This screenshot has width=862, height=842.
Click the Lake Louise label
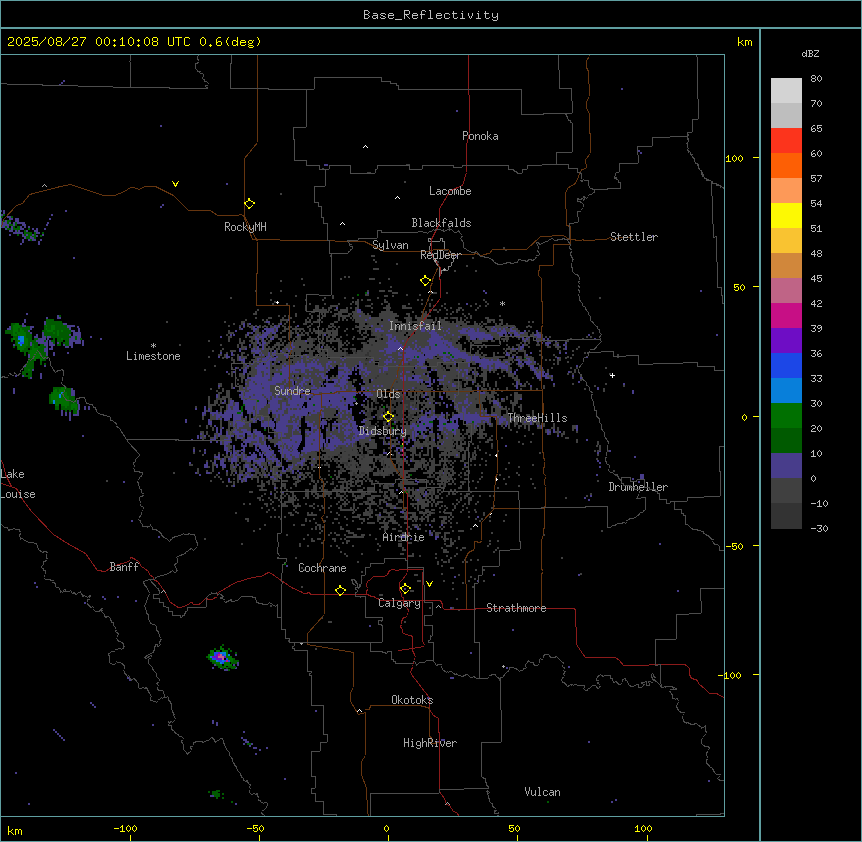tap(18, 484)
